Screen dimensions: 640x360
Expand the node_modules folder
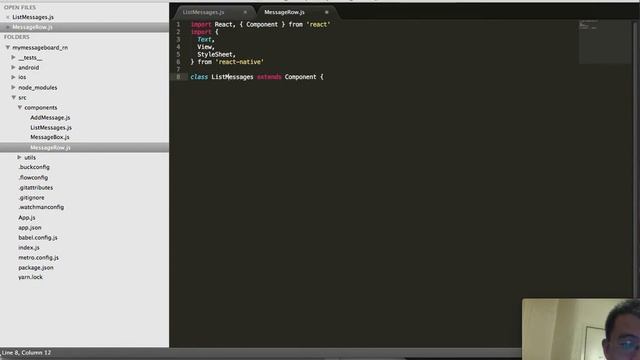(13, 87)
